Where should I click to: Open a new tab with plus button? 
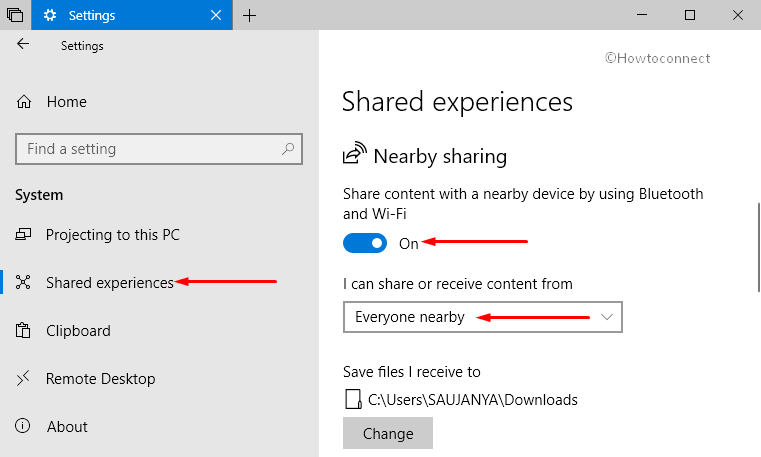click(x=249, y=16)
